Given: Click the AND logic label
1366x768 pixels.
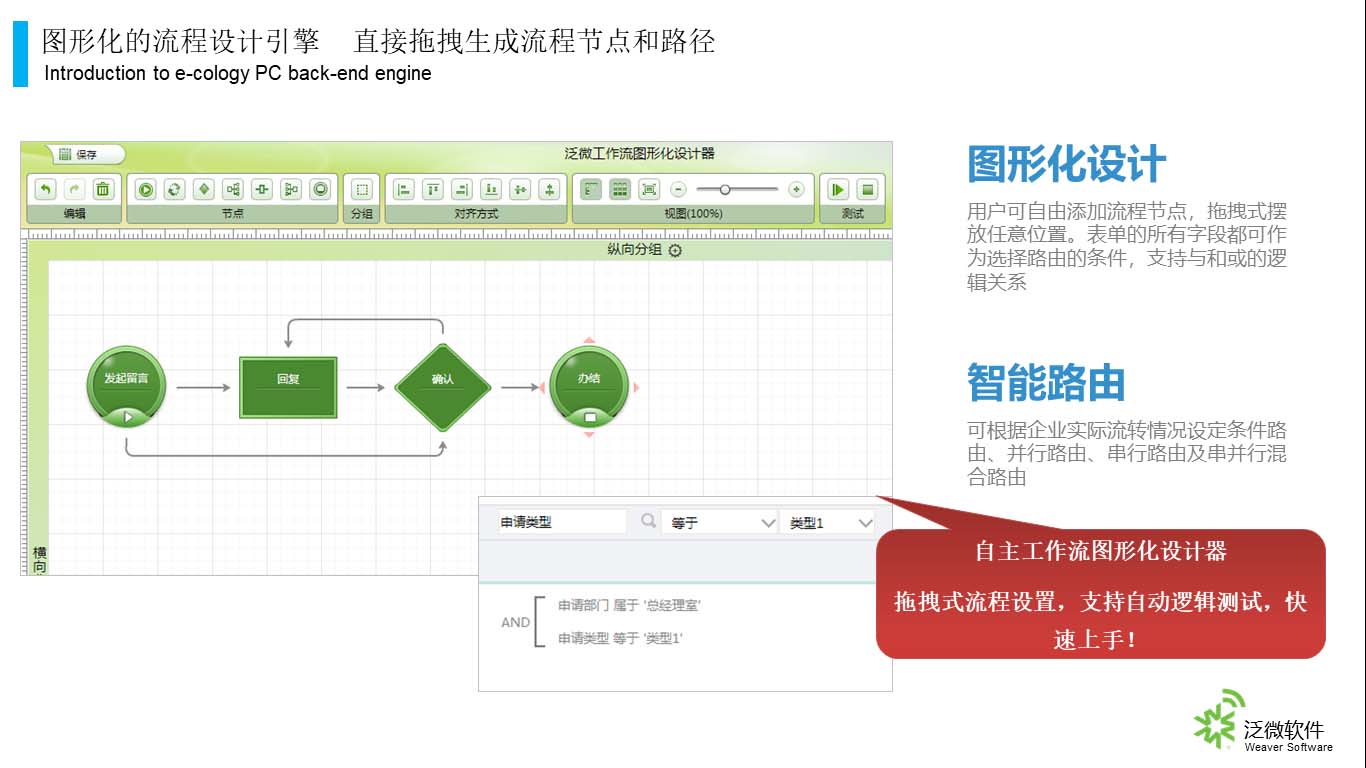Looking at the screenshot, I should pos(515,622).
